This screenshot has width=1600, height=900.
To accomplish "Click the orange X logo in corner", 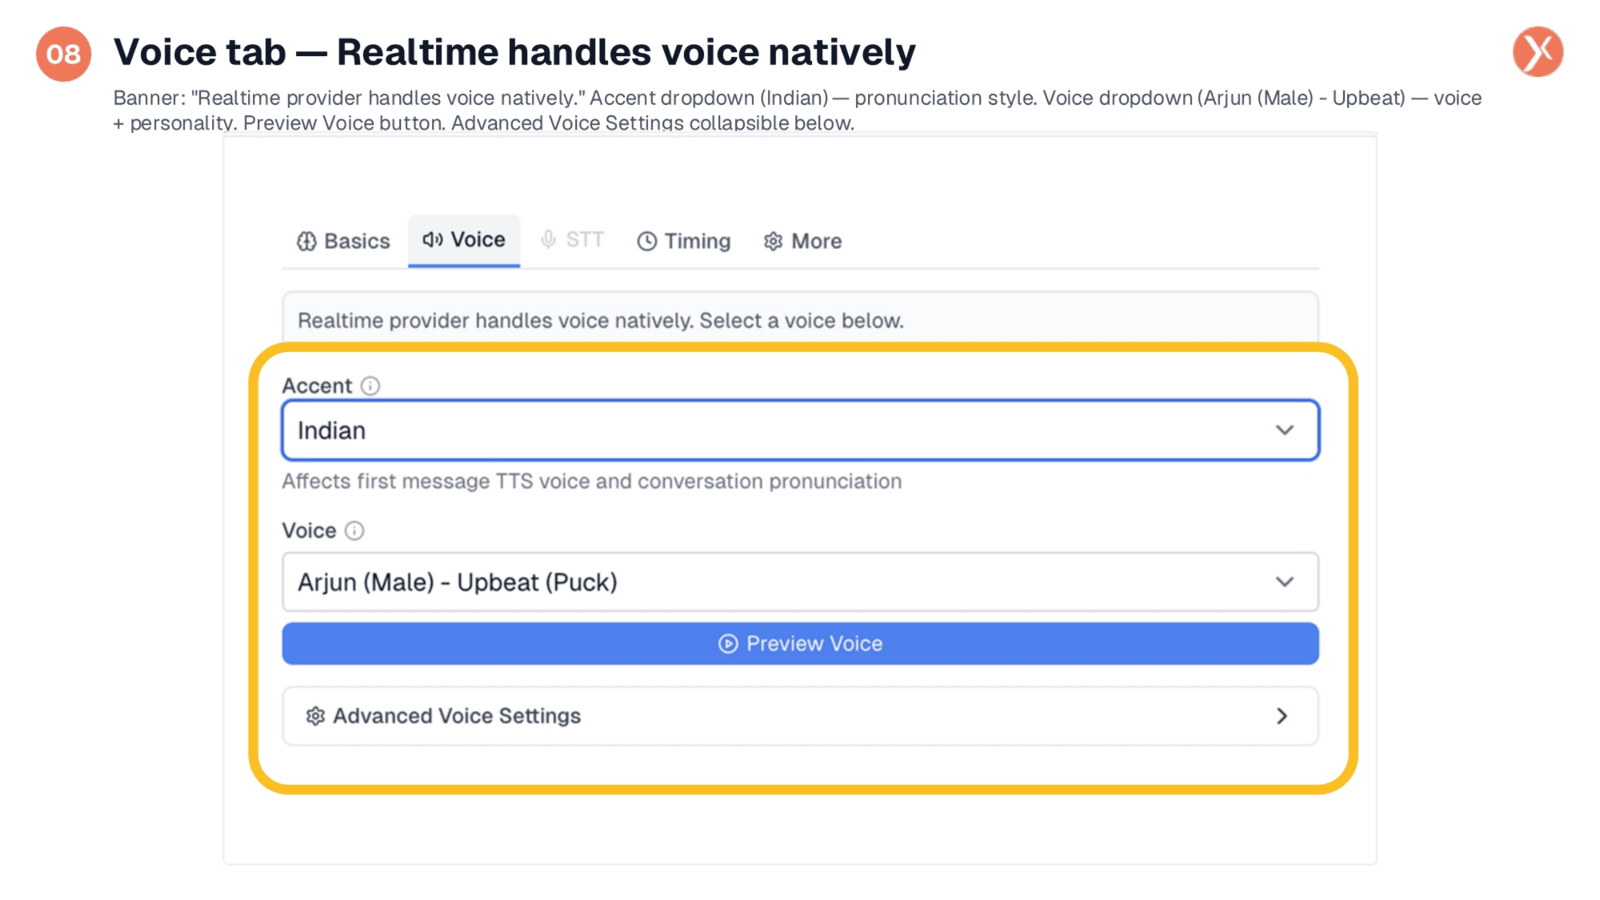I will click(1538, 52).
